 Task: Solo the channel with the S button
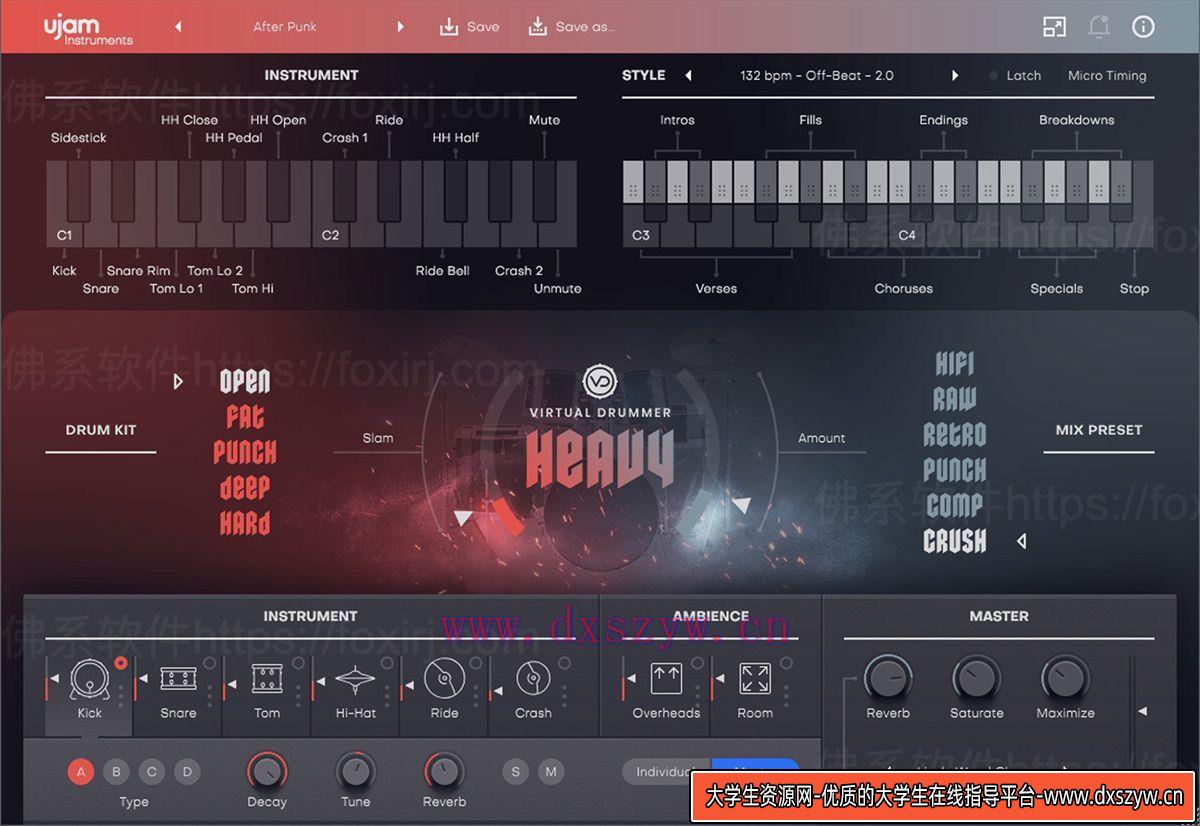point(515,771)
